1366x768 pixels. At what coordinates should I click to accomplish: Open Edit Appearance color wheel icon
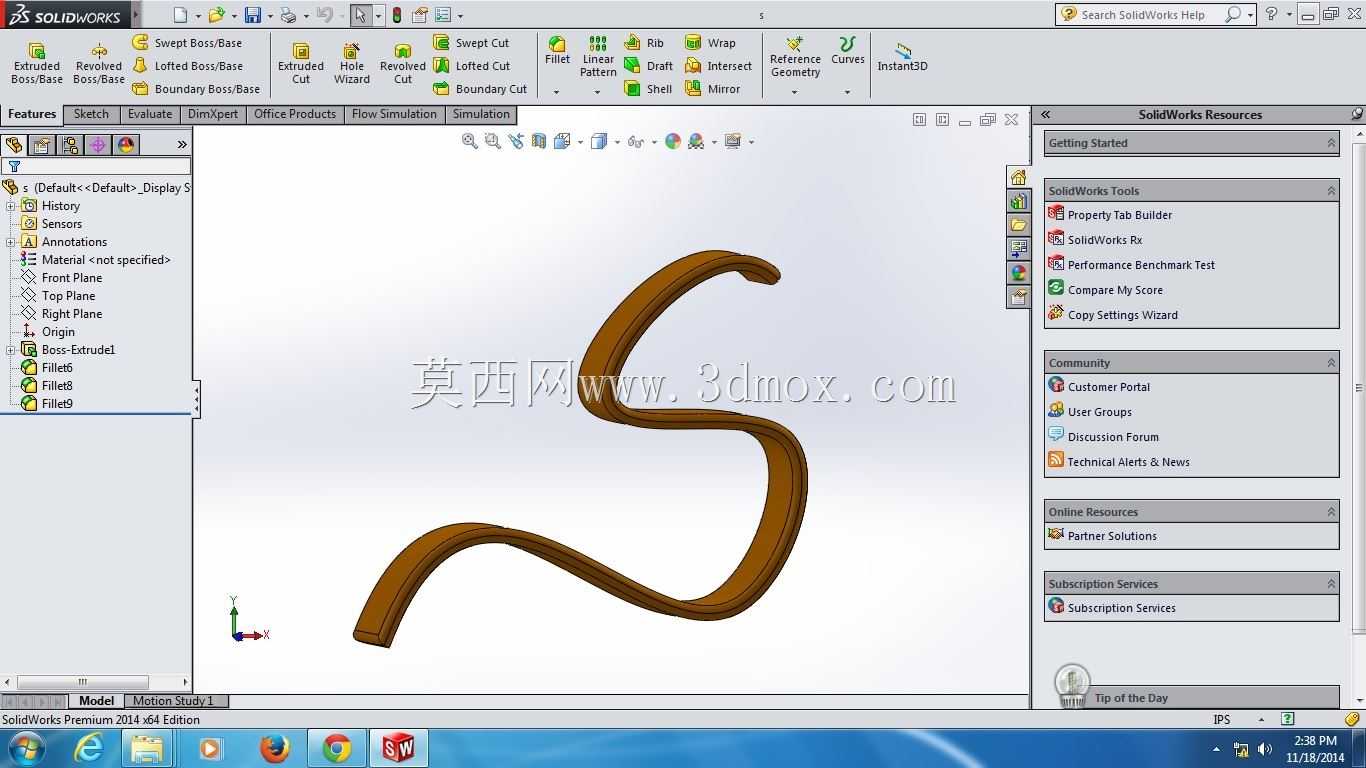tap(673, 142)
